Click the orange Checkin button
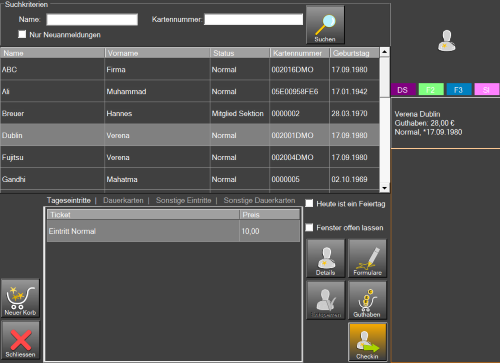 click(x=368, y=342)
